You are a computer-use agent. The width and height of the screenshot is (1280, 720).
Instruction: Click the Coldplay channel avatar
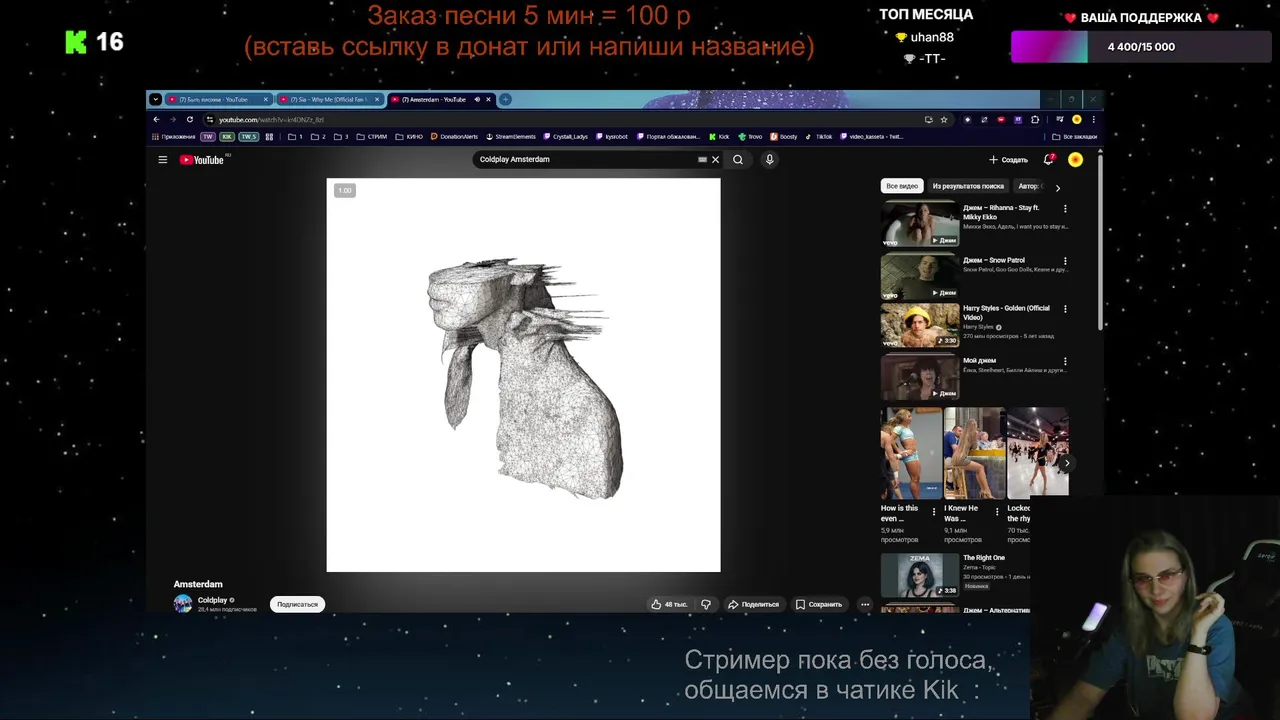pyautogui.click(x=183, y=604)
